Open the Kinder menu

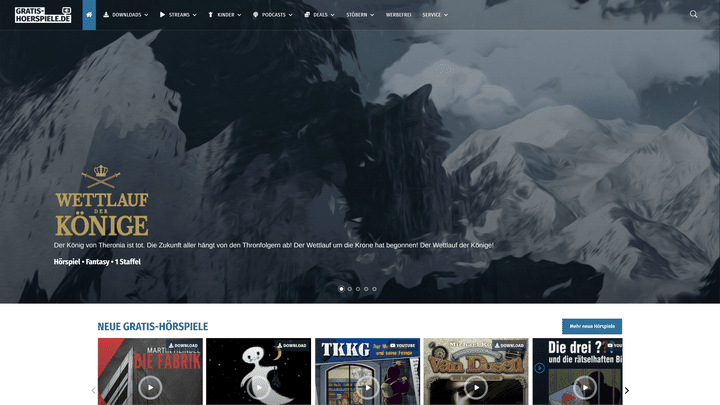225,15
